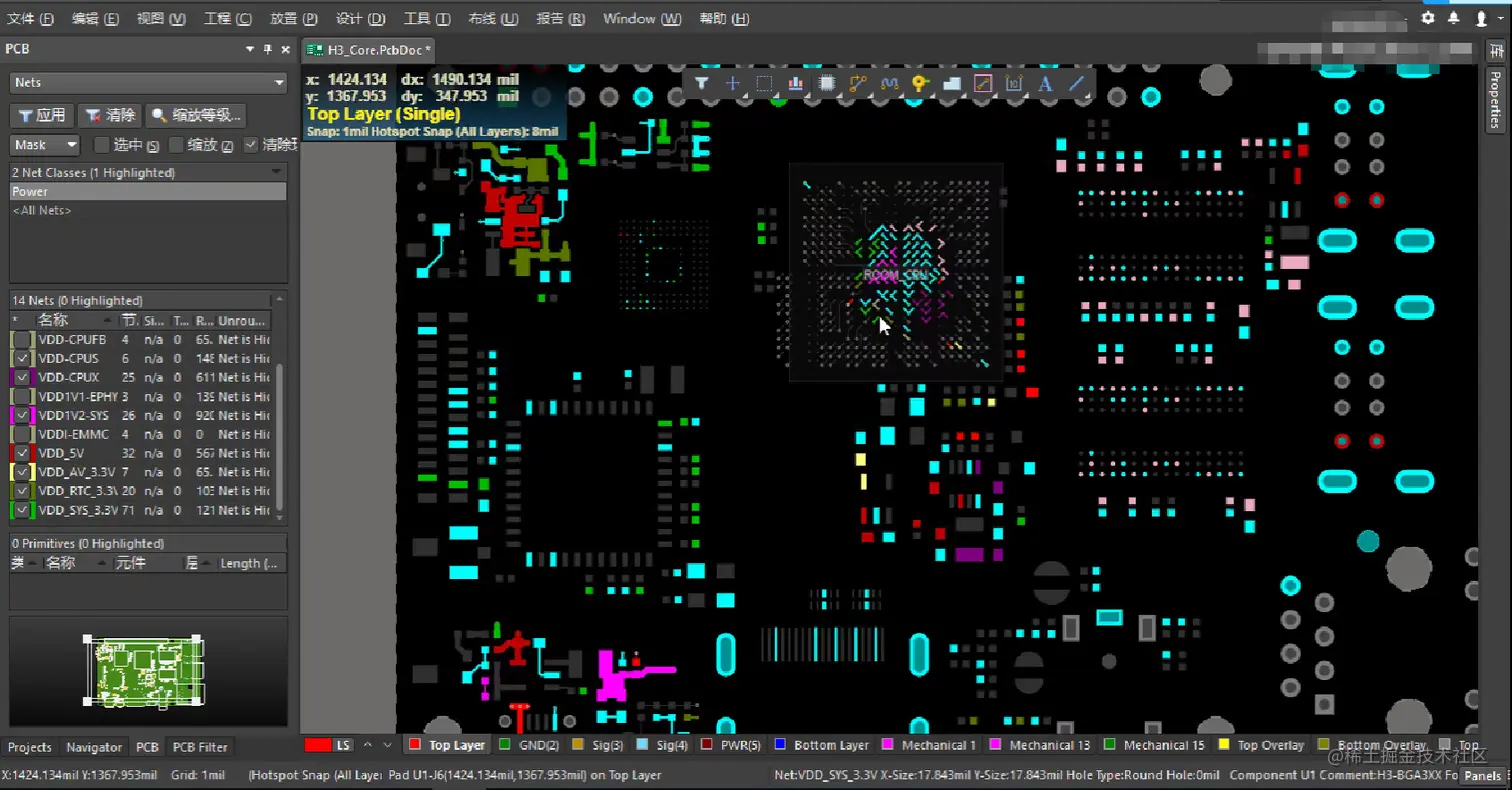Switch to the H3_Core.PcbDoc tab
Viewport: 1512px width, 790px height.
[x=370, y=49]
